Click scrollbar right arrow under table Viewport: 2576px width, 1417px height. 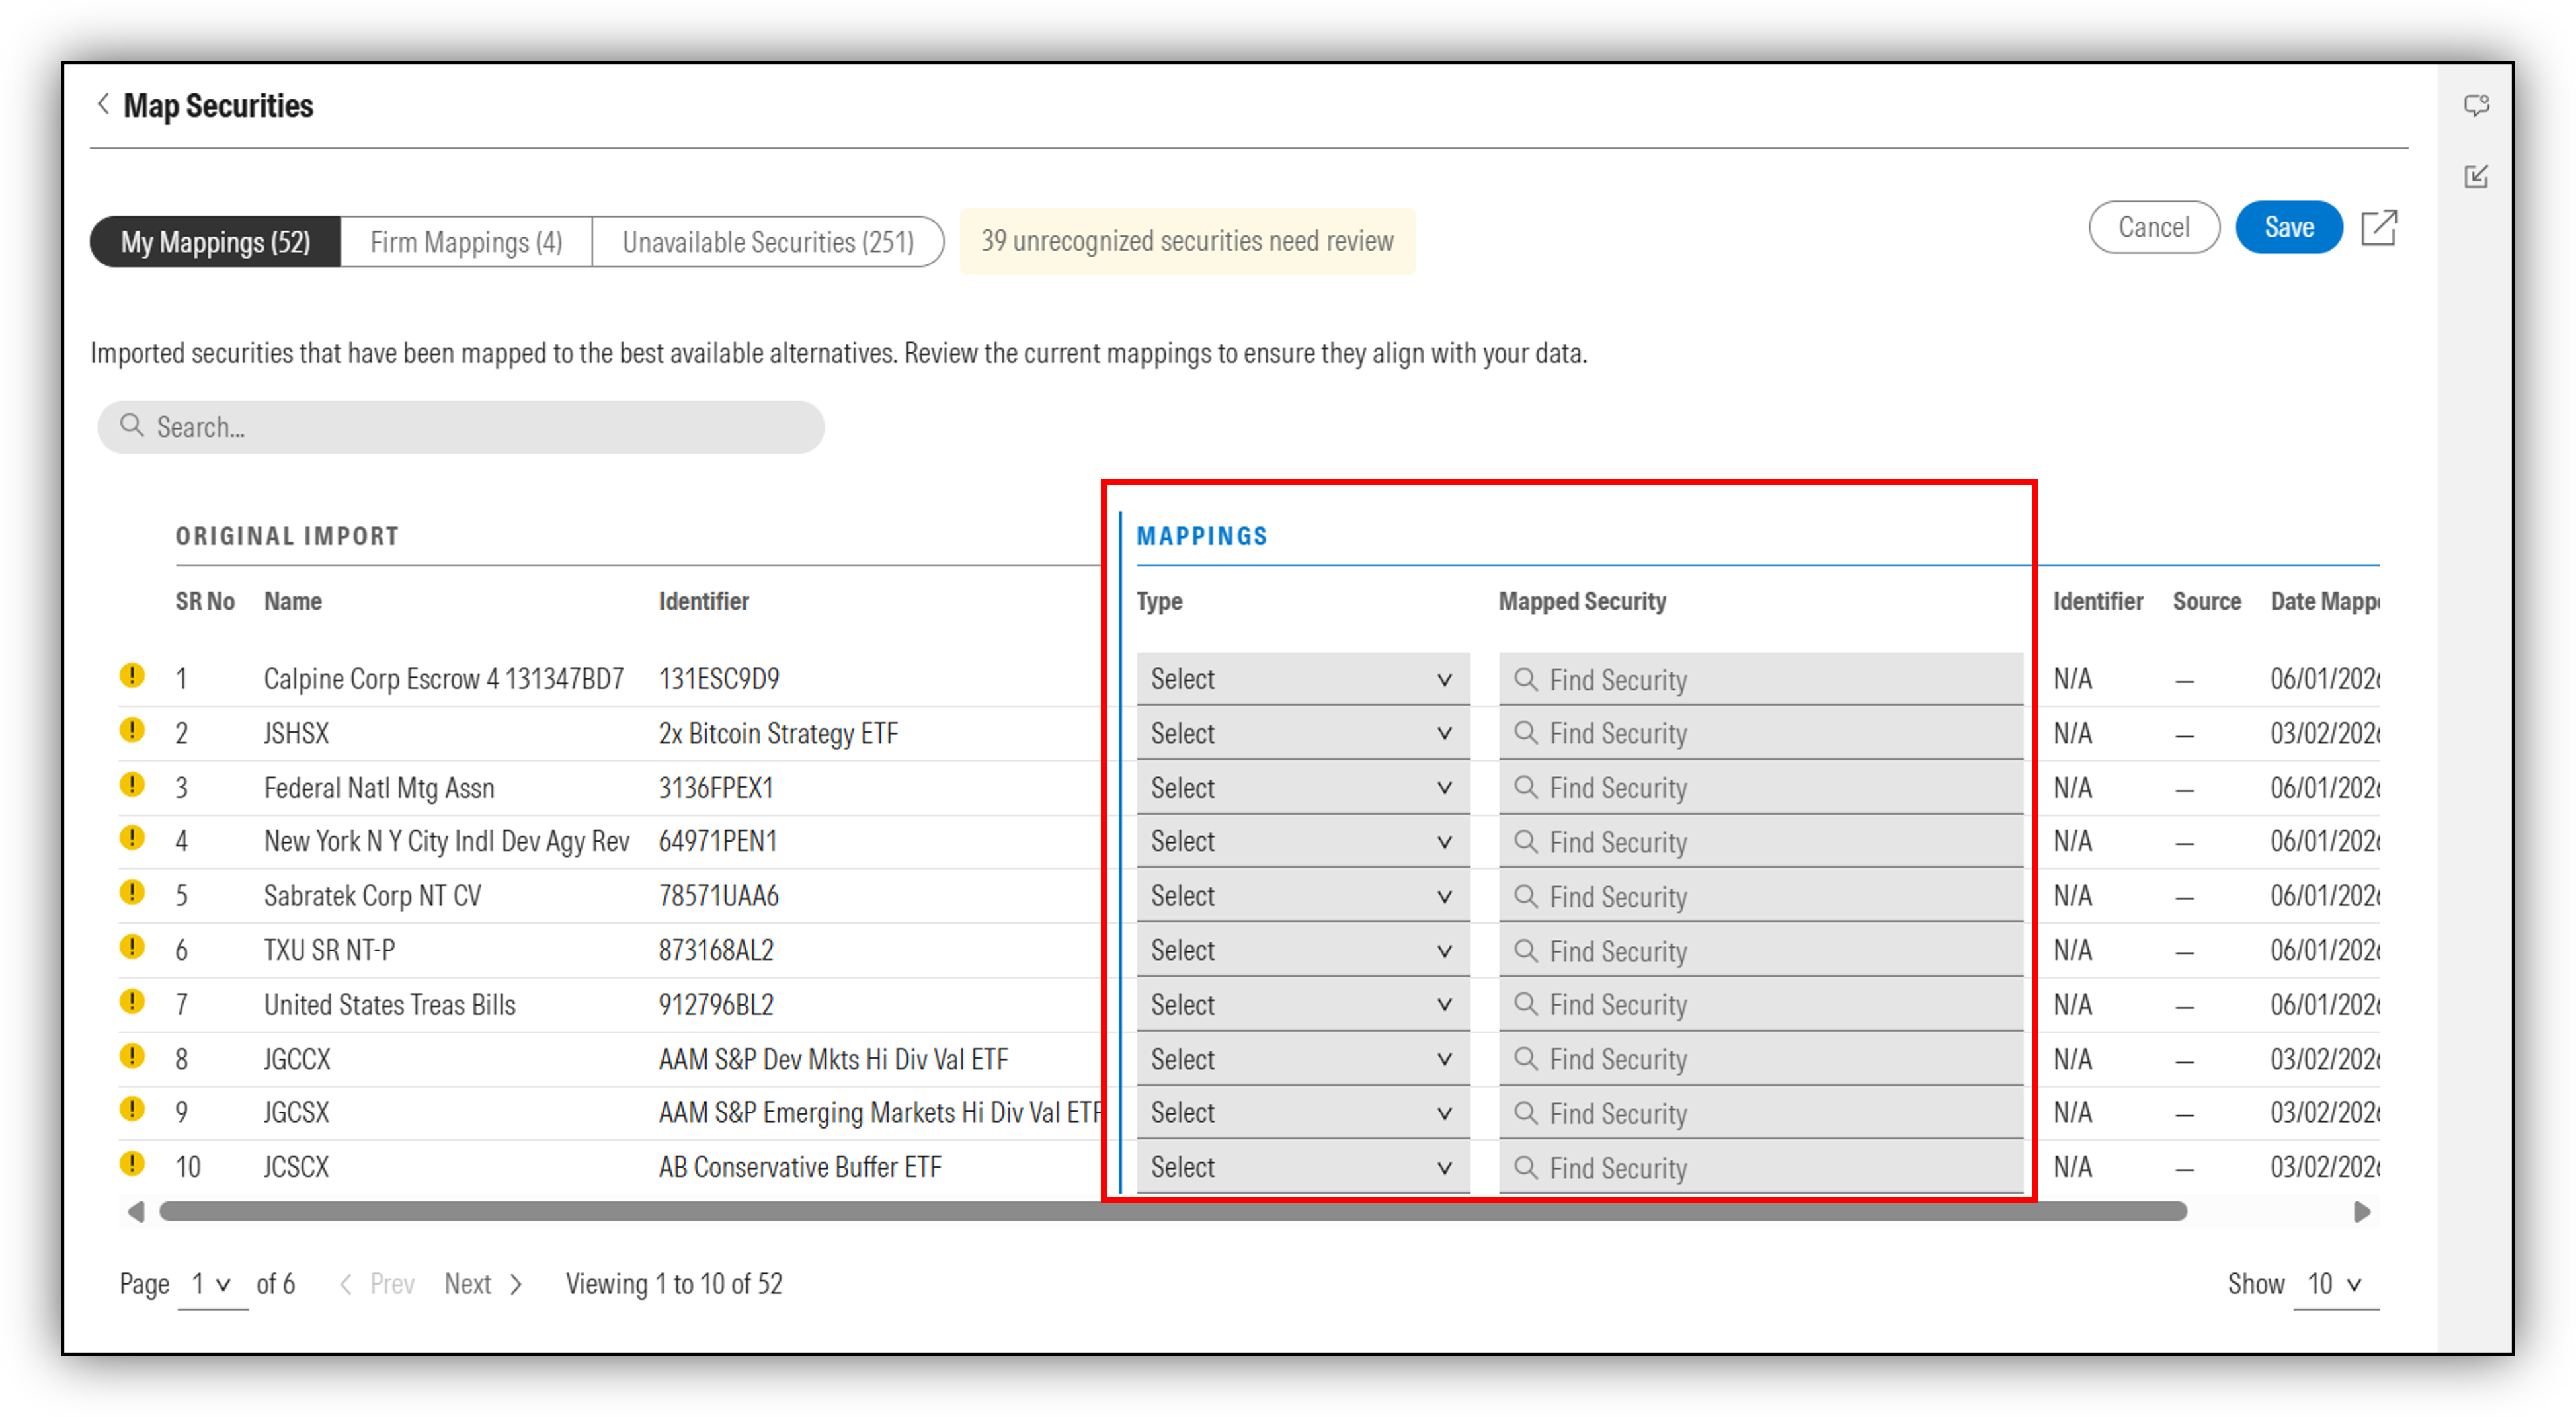pos(2362,1212)
